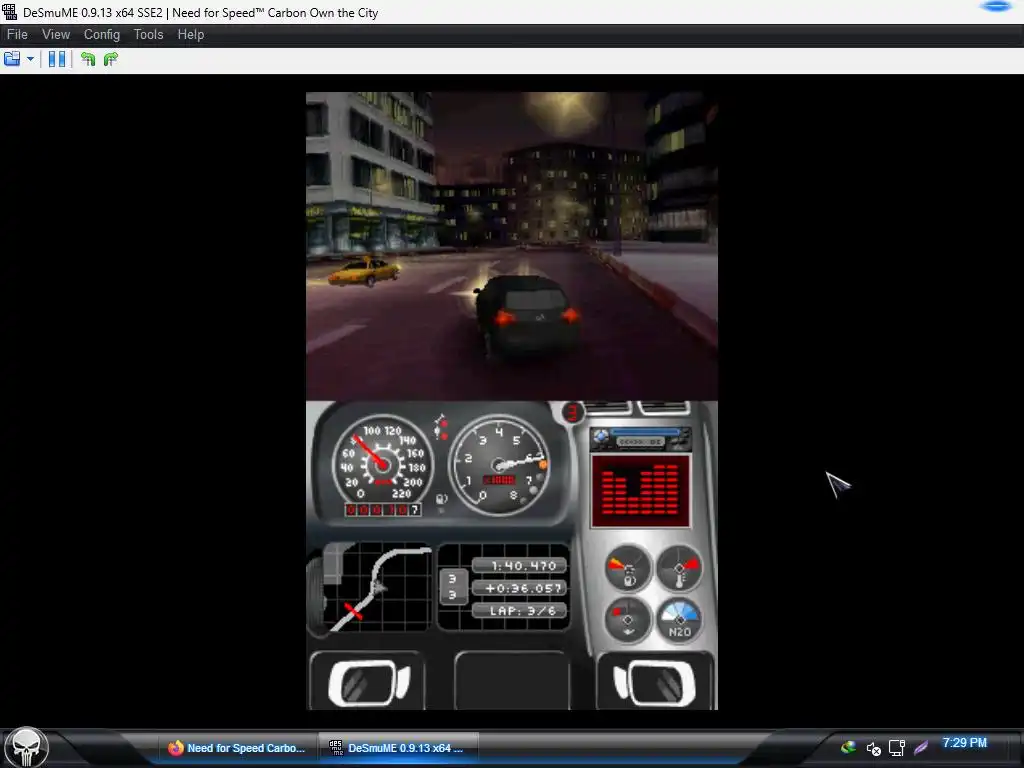Screen dimensions: 1024x768
Task: Open the View menu
Action: (x=56, y=35)
